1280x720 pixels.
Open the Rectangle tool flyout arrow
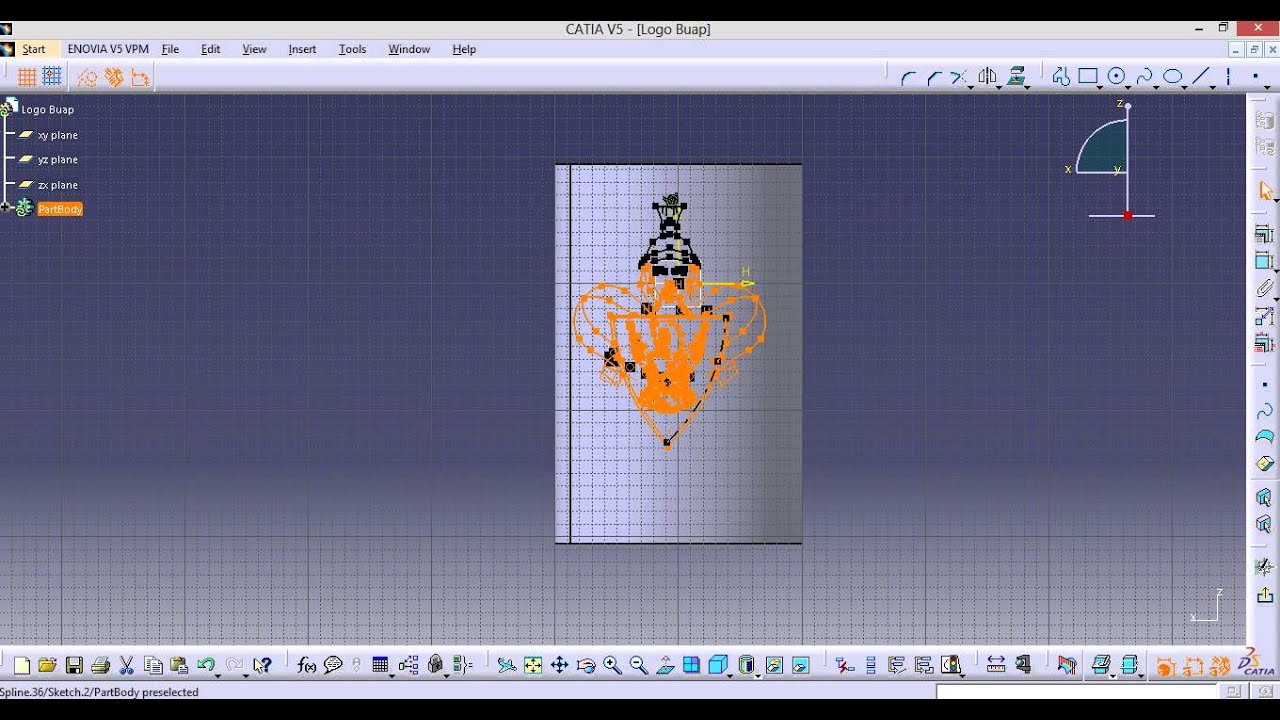coord(1100,87)
